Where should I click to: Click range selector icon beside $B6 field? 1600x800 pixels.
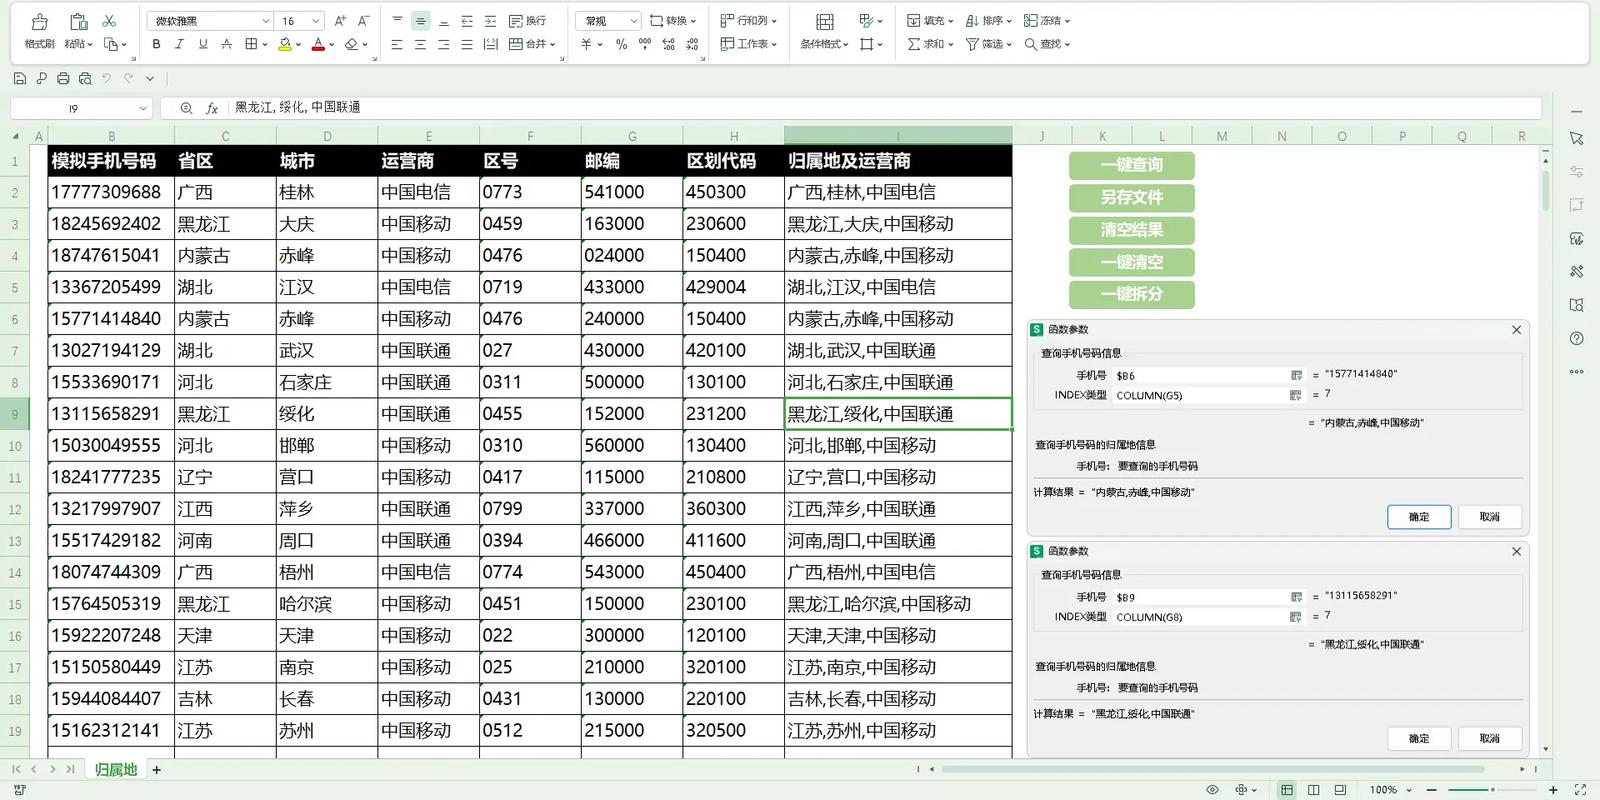[x=1296, y=375]
